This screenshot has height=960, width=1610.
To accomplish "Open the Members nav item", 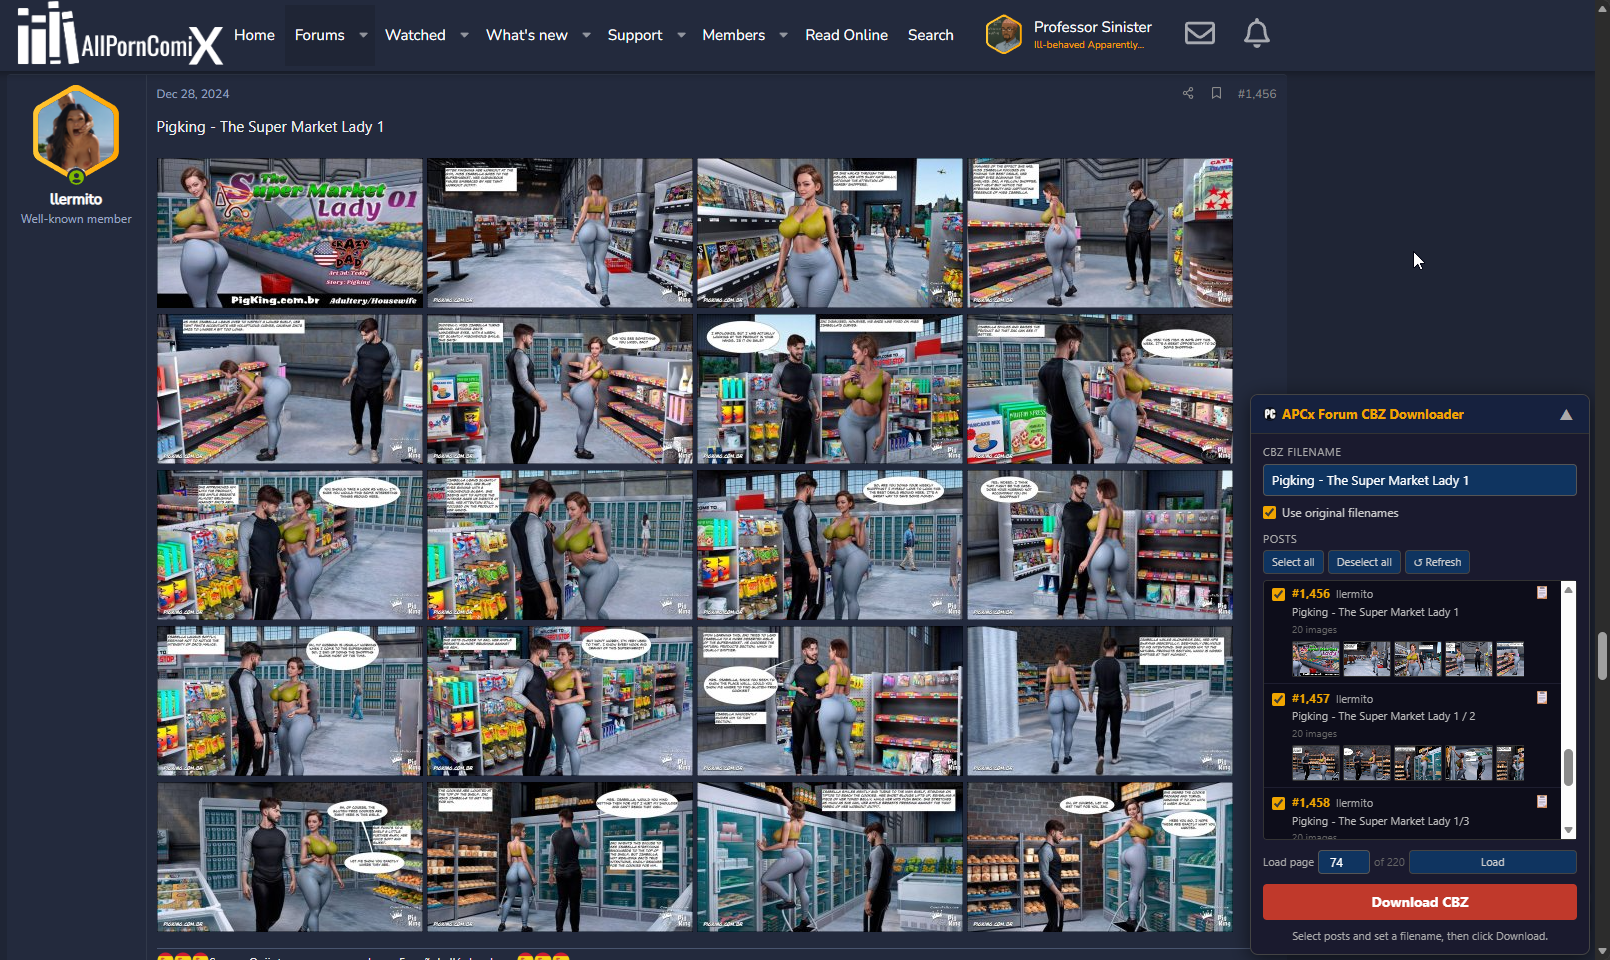I will point(733,35).
